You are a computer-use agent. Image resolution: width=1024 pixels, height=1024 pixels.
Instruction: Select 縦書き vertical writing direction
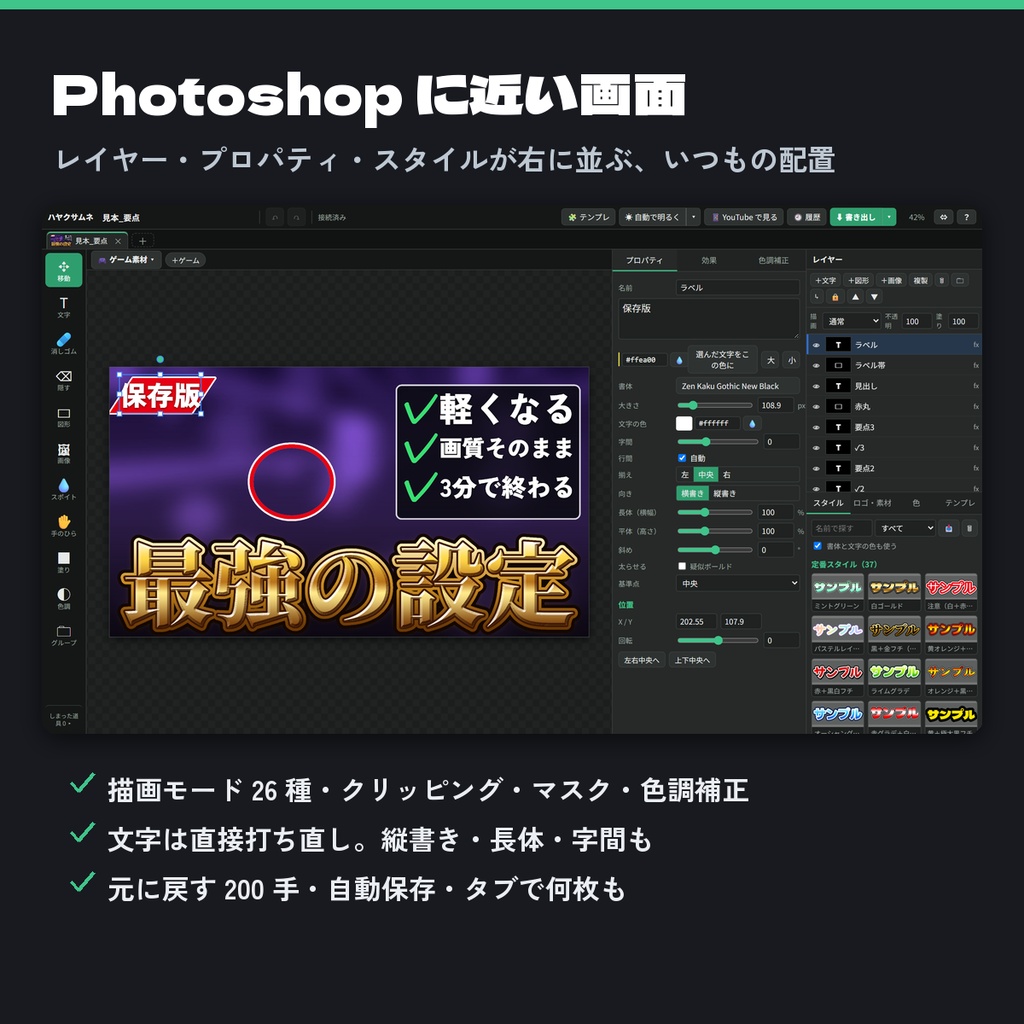(724, 494)
